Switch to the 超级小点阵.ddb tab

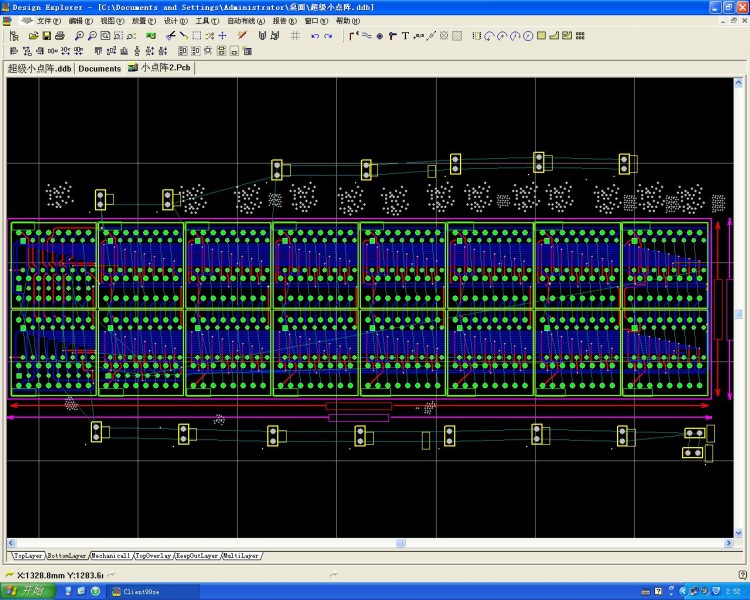pos(39,69)
